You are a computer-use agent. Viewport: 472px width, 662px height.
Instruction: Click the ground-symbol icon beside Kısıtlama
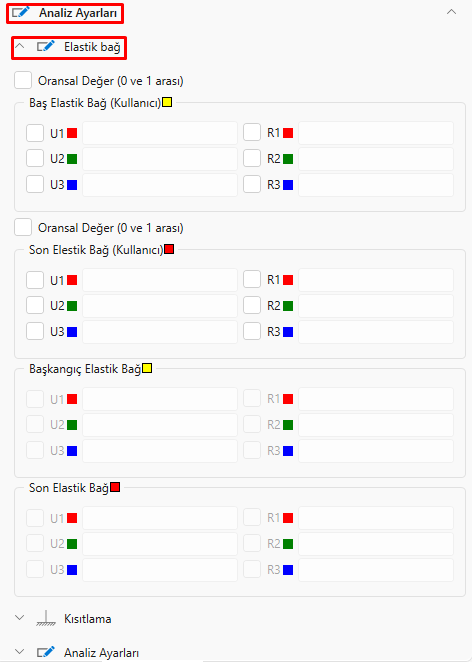tap(46, 619)
